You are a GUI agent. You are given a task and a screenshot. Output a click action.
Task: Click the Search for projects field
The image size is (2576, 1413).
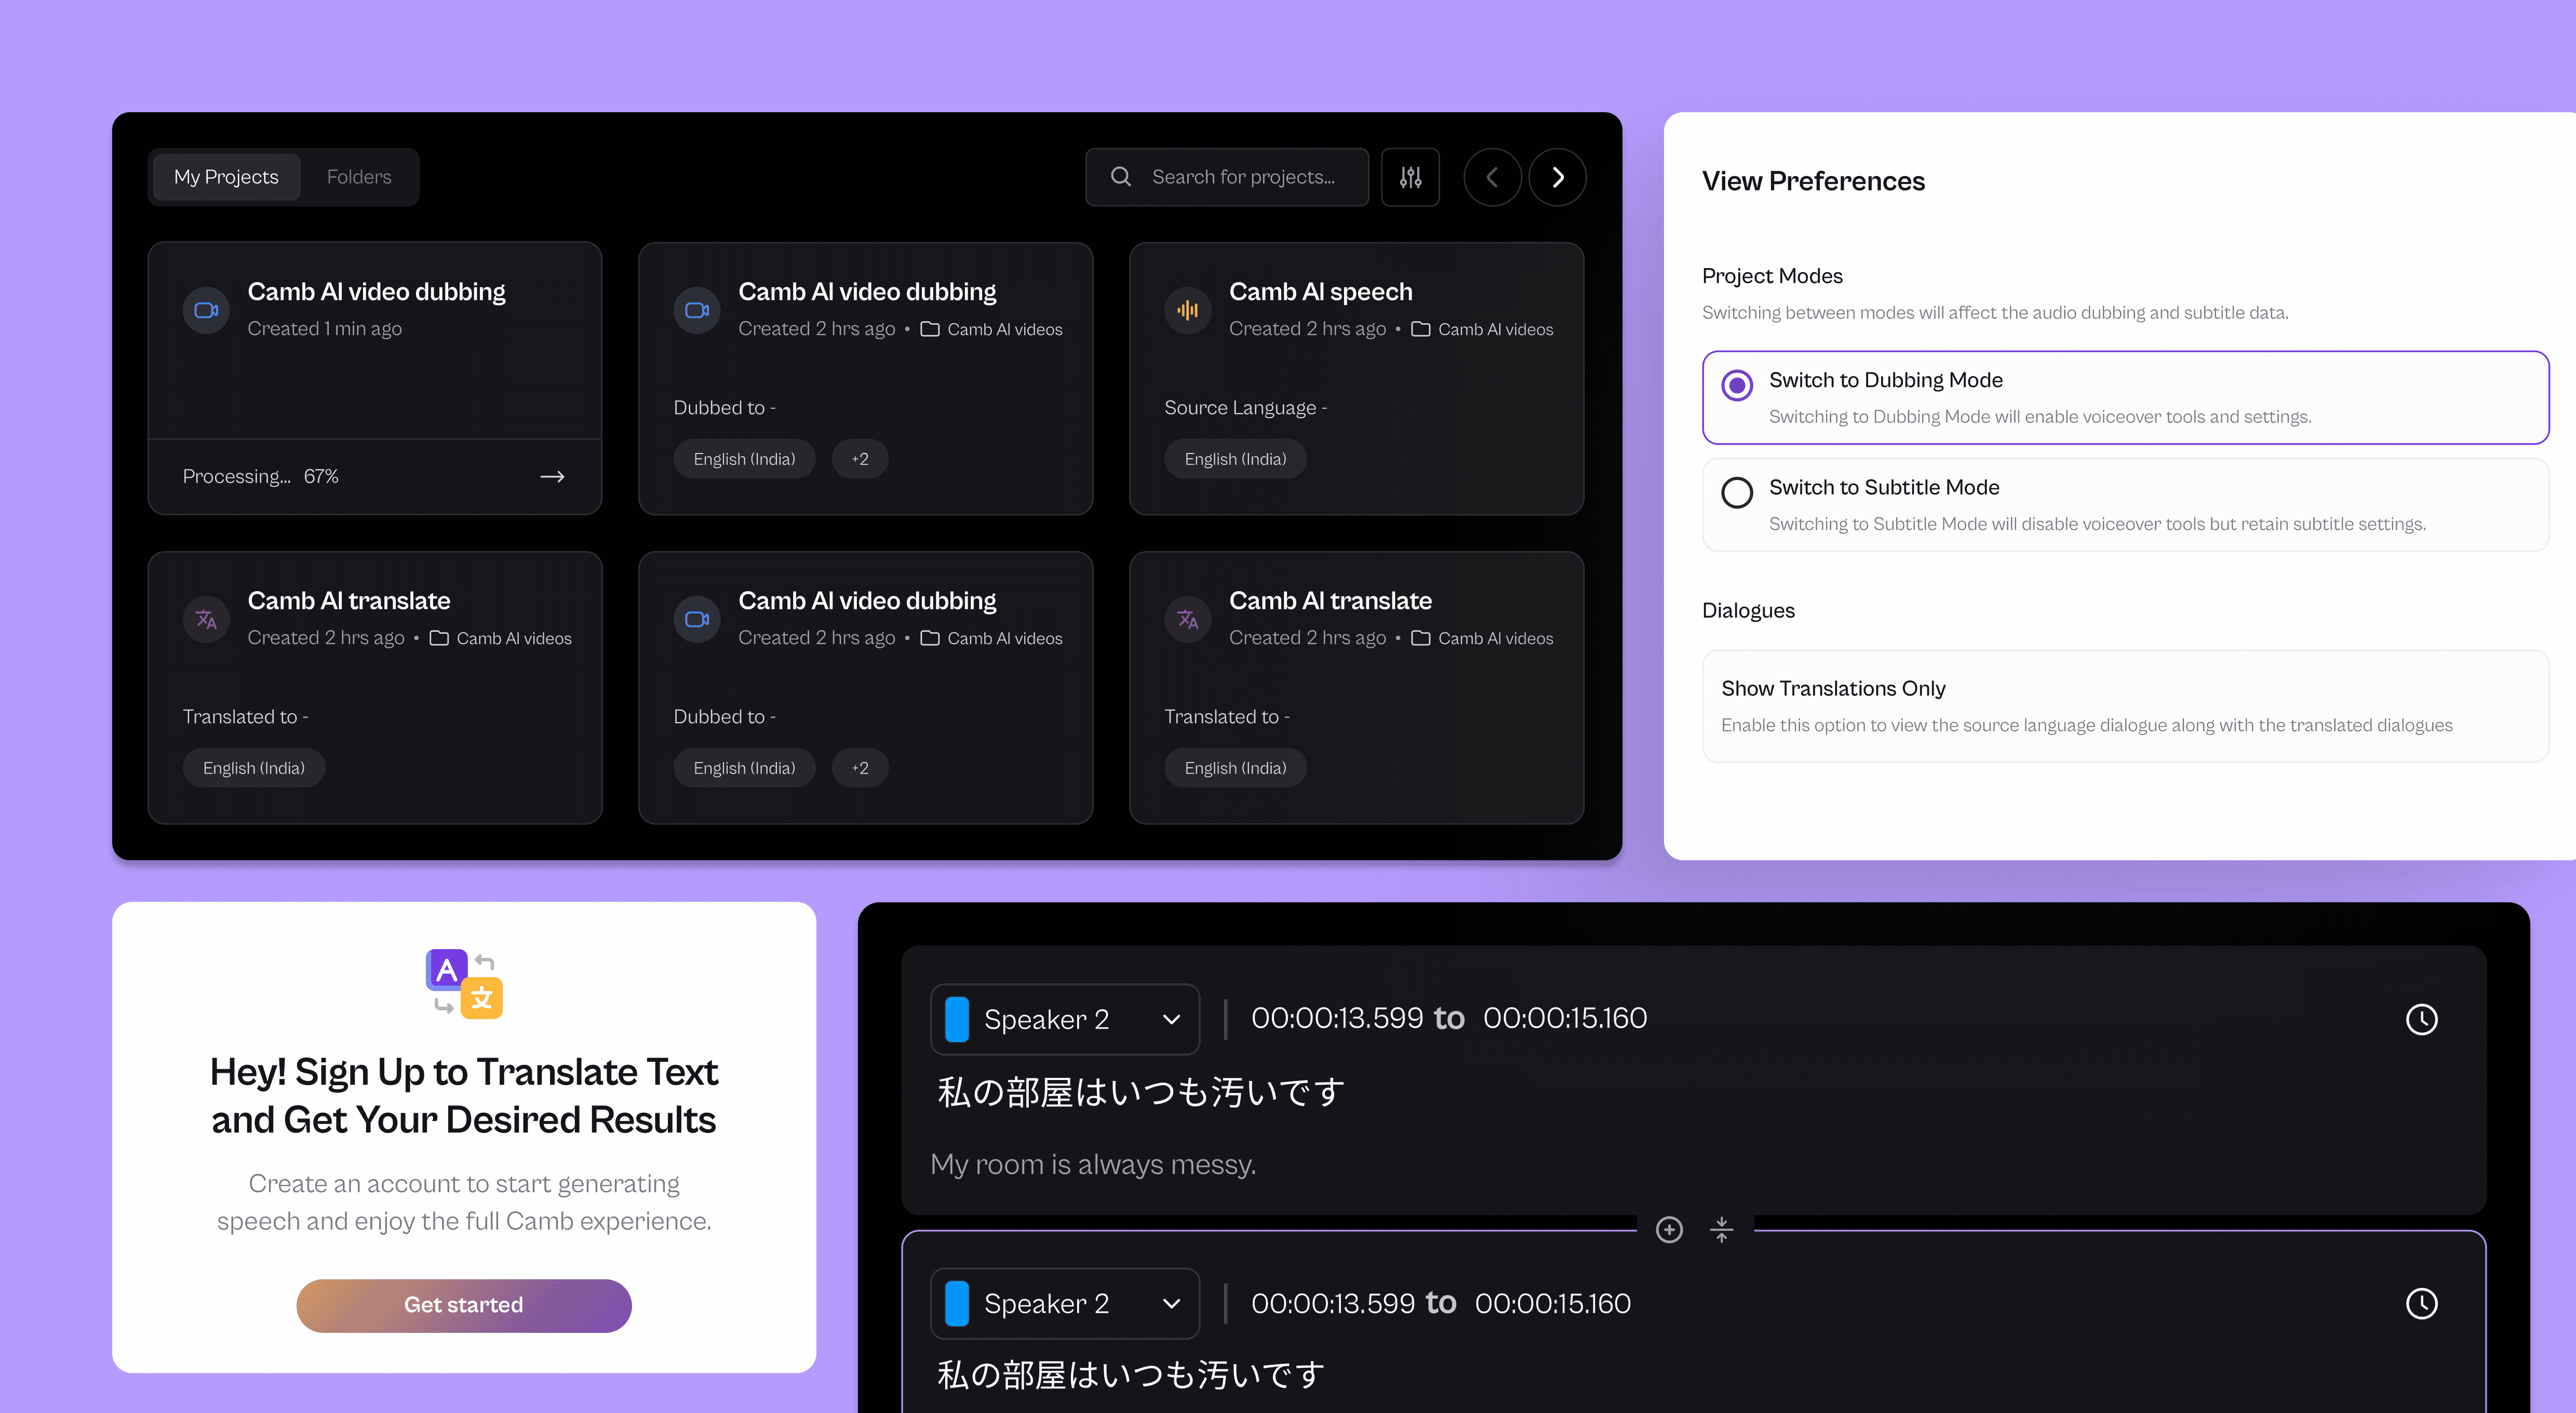(x=1227, y=177)
